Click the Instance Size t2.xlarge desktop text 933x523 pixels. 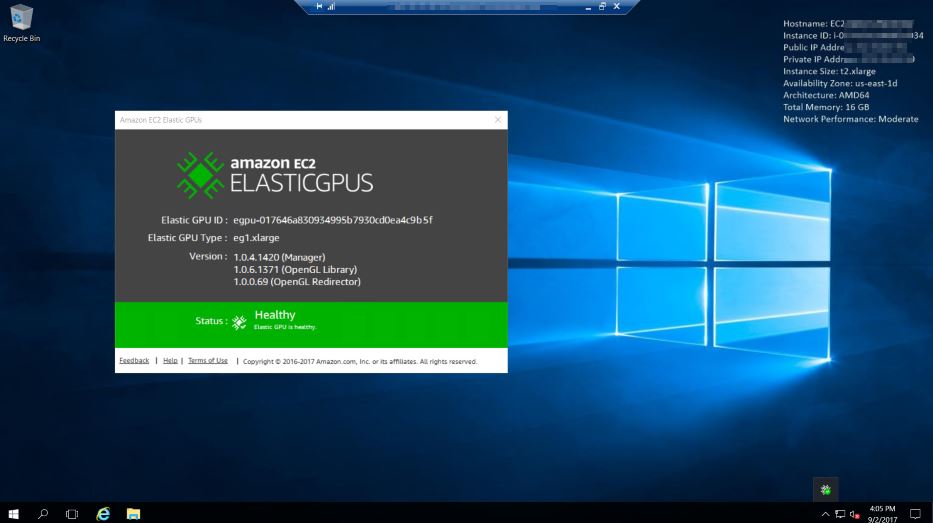(829, 71)
